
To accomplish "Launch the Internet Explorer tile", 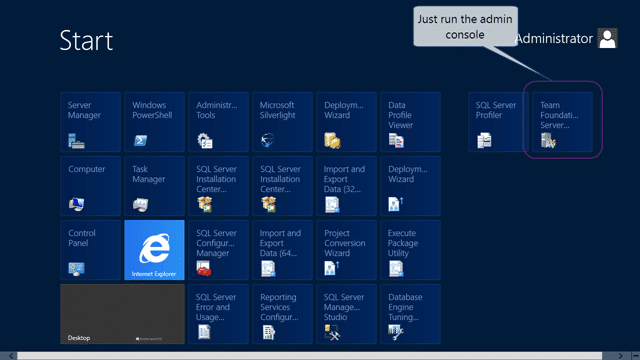I will click(154, 250).
